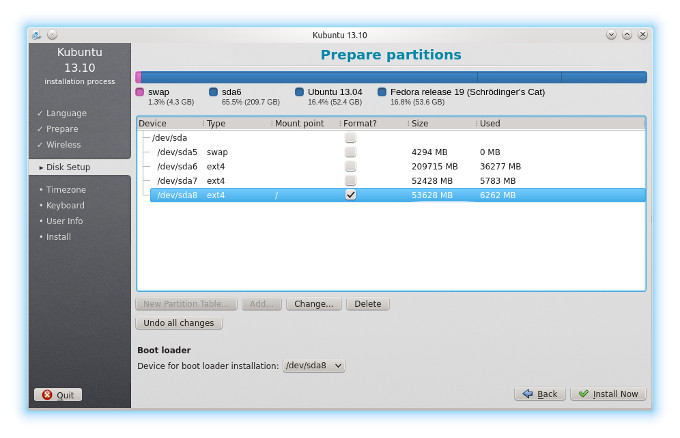Click the 6262 MB used value
Viewport: 680px width, 438px height.
(498, 195)
